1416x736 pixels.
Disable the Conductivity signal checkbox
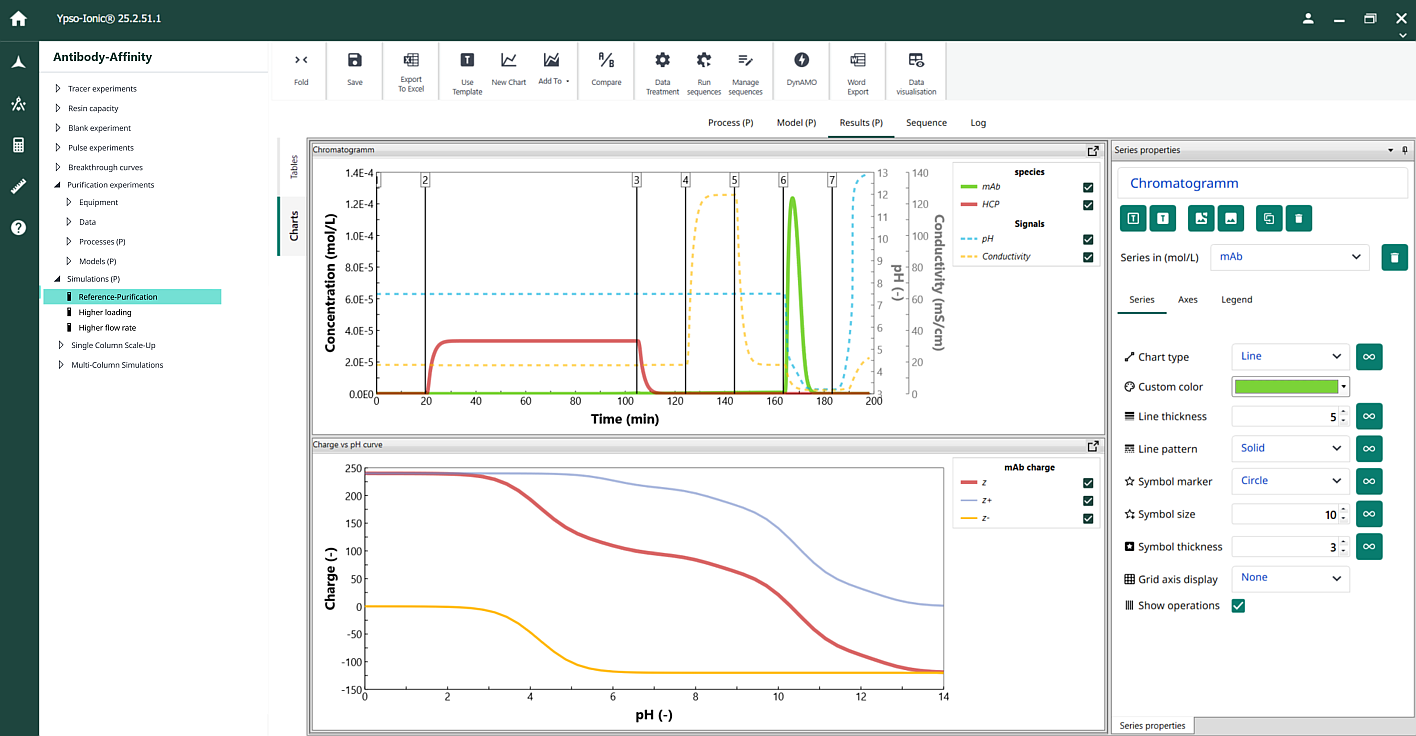tap(1087, 256)
